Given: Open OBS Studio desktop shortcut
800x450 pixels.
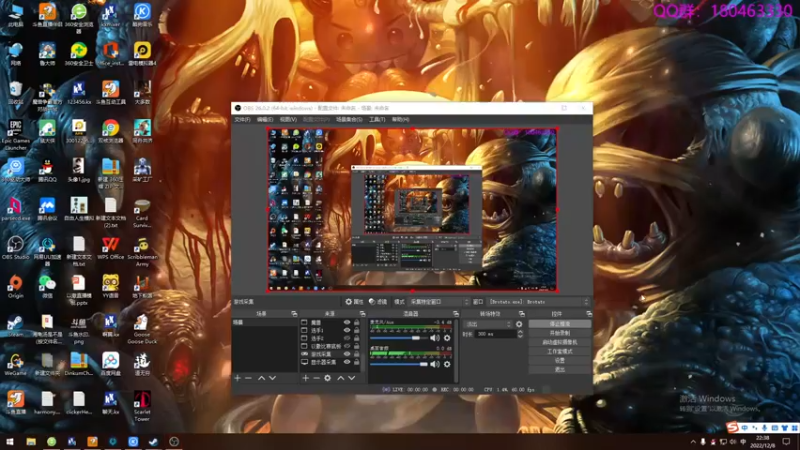Looking at the screenshot, I should [15, 248].
